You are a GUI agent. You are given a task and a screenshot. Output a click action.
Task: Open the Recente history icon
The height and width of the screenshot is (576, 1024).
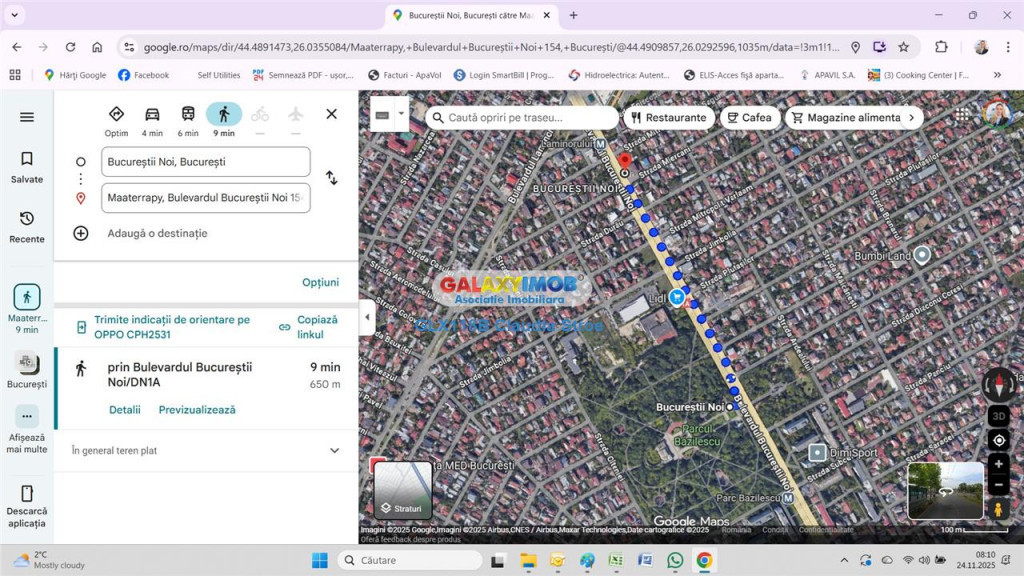coord(27,226)
